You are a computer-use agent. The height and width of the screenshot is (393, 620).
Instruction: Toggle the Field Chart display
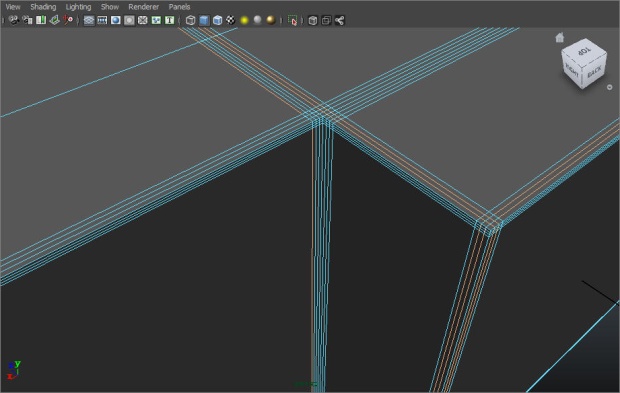142,20
